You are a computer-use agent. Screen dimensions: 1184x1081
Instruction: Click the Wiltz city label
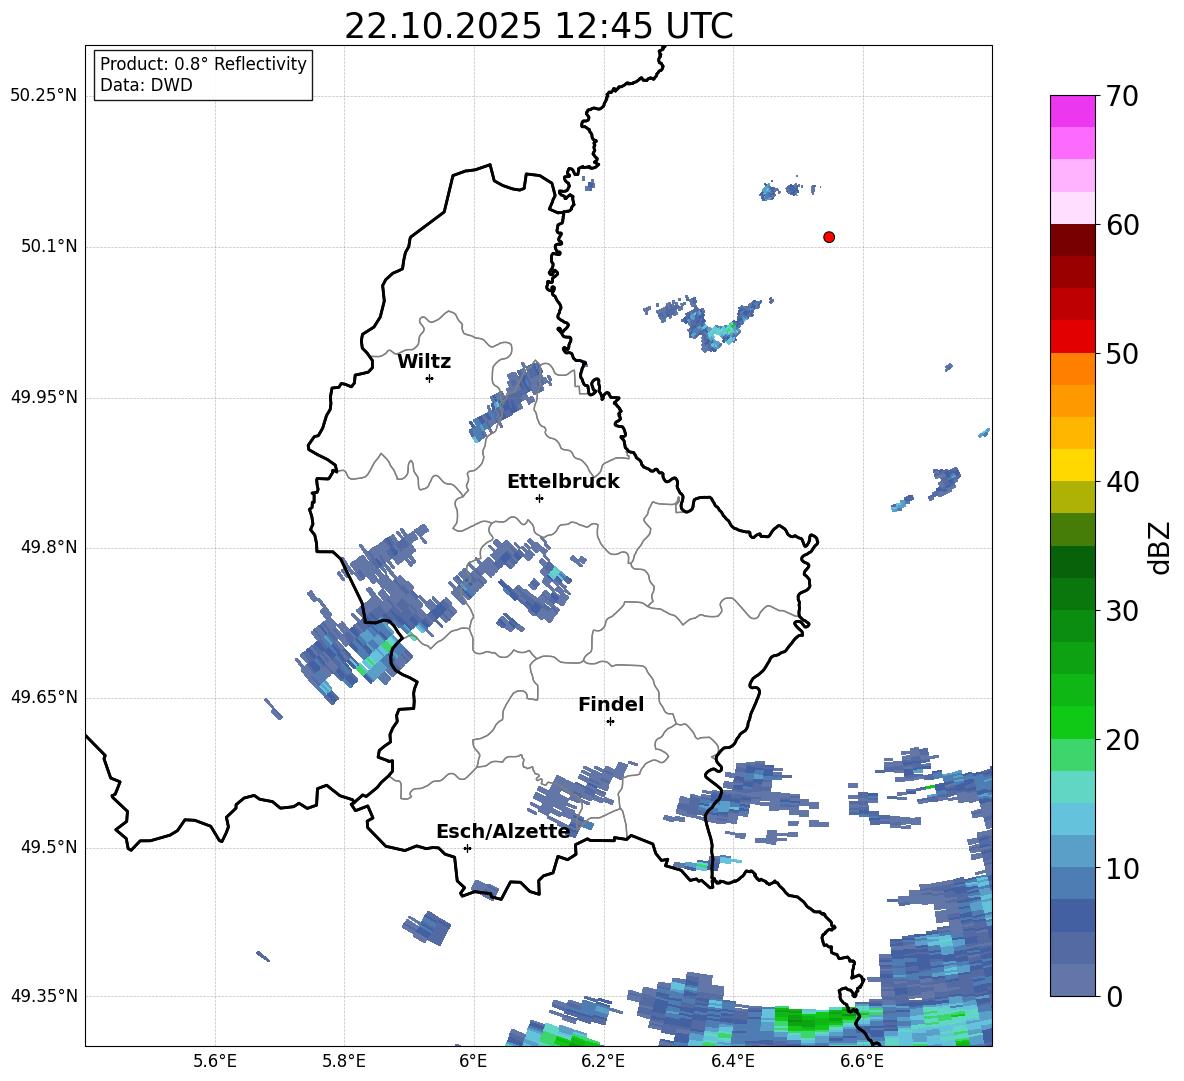(424, 362)
